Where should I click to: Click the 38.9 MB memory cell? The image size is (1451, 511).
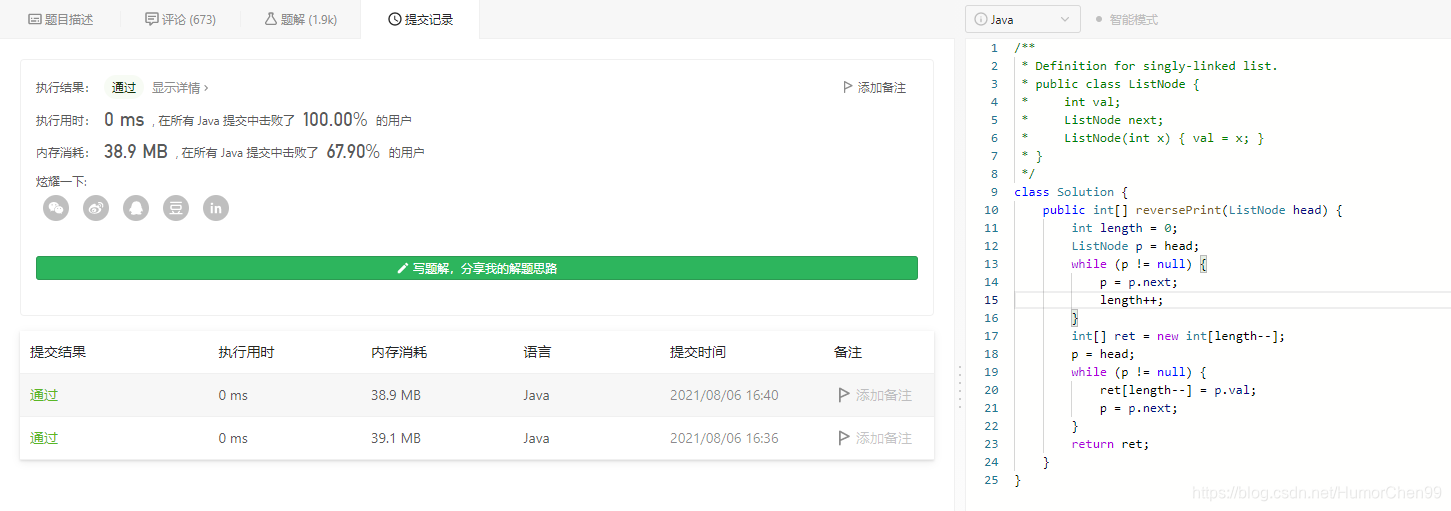396,395
